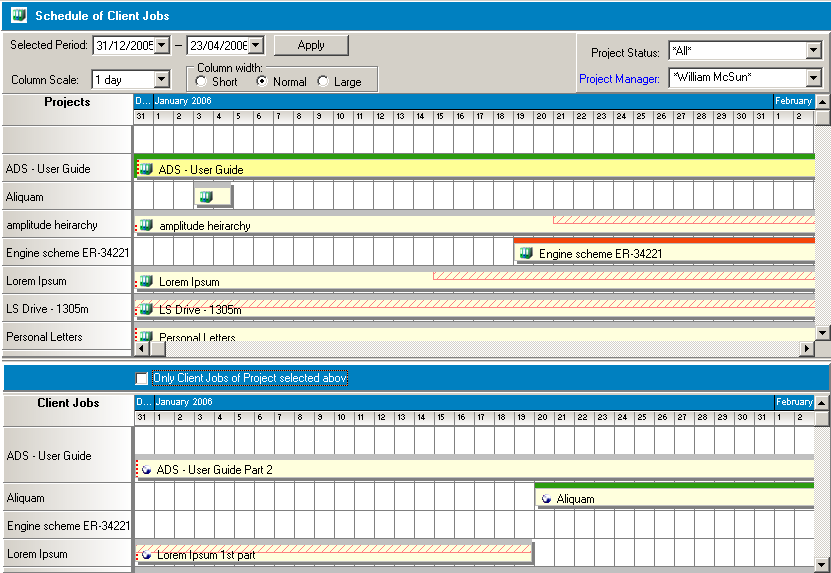
Task: Select the Large column width option
Action: (323, 82)
